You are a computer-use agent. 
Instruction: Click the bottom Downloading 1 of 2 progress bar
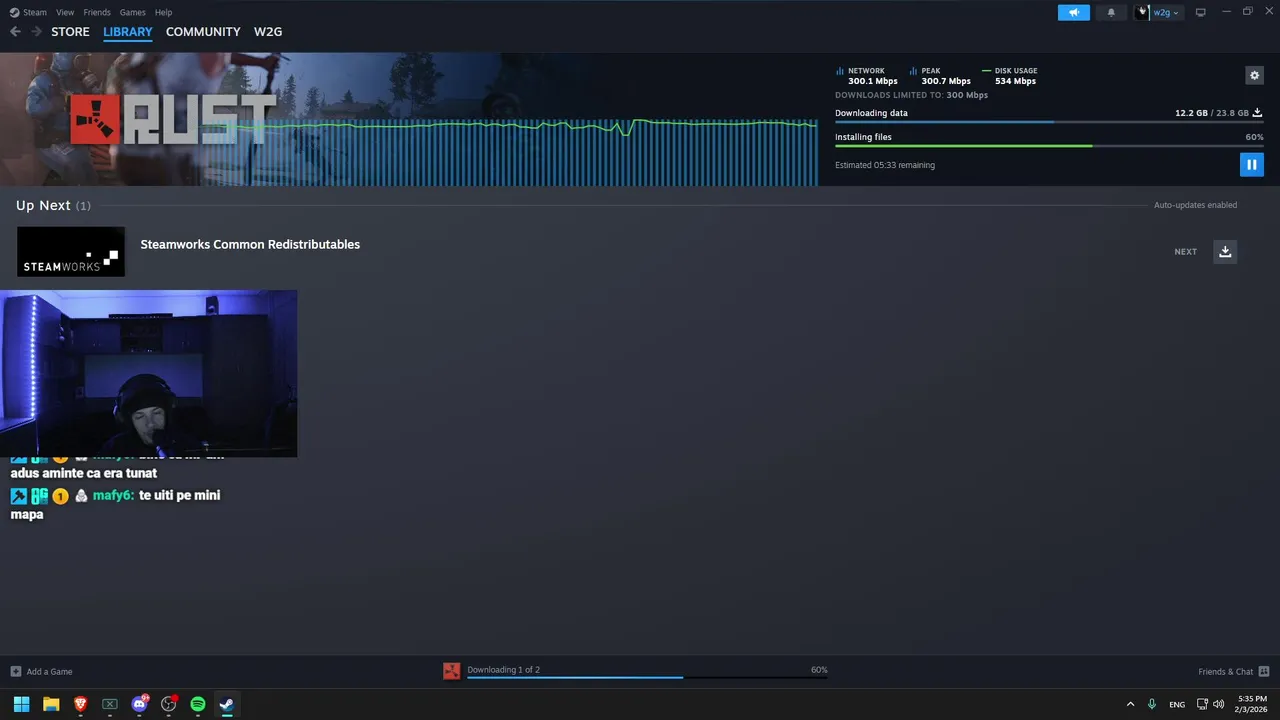click(x=647, y=677)
